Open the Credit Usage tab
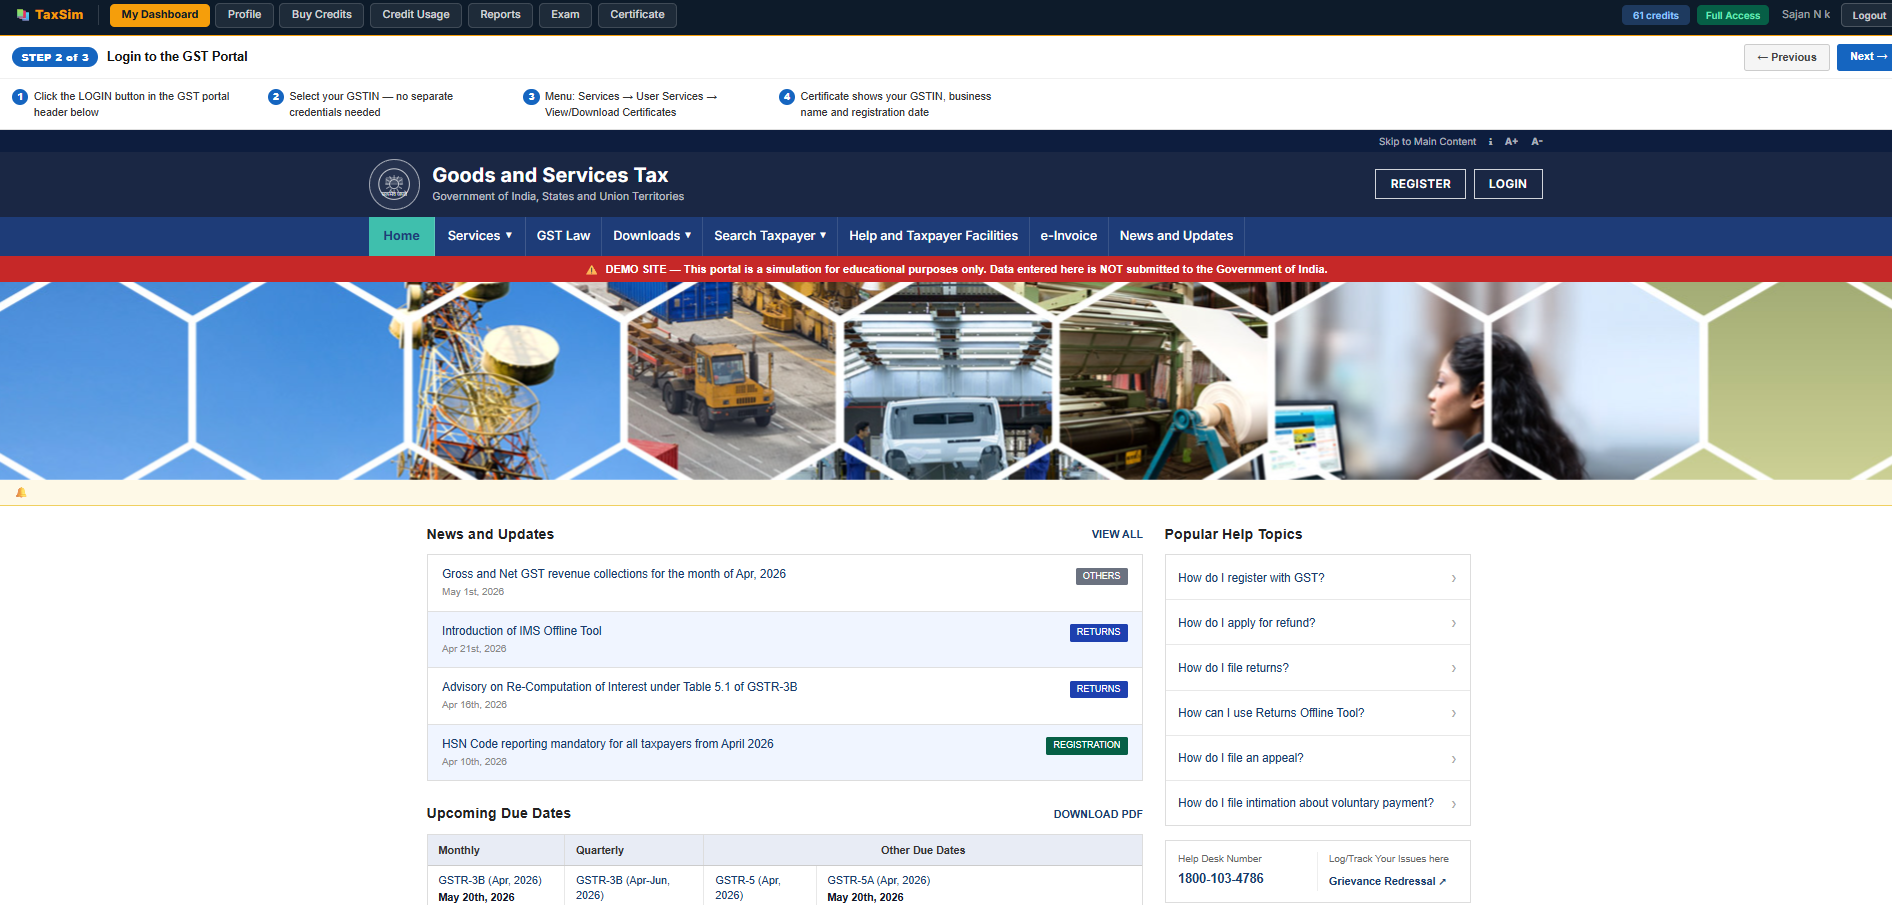 [x=416, y=15]
